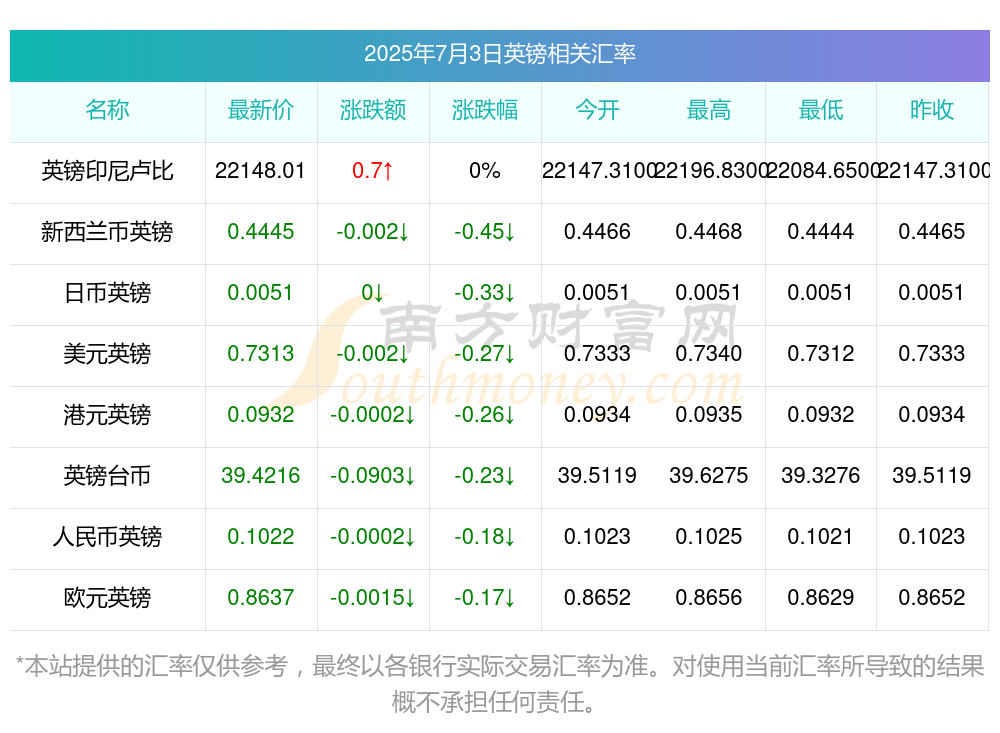Click the high value 22196.8300
1000x733 pixels.
710,170
